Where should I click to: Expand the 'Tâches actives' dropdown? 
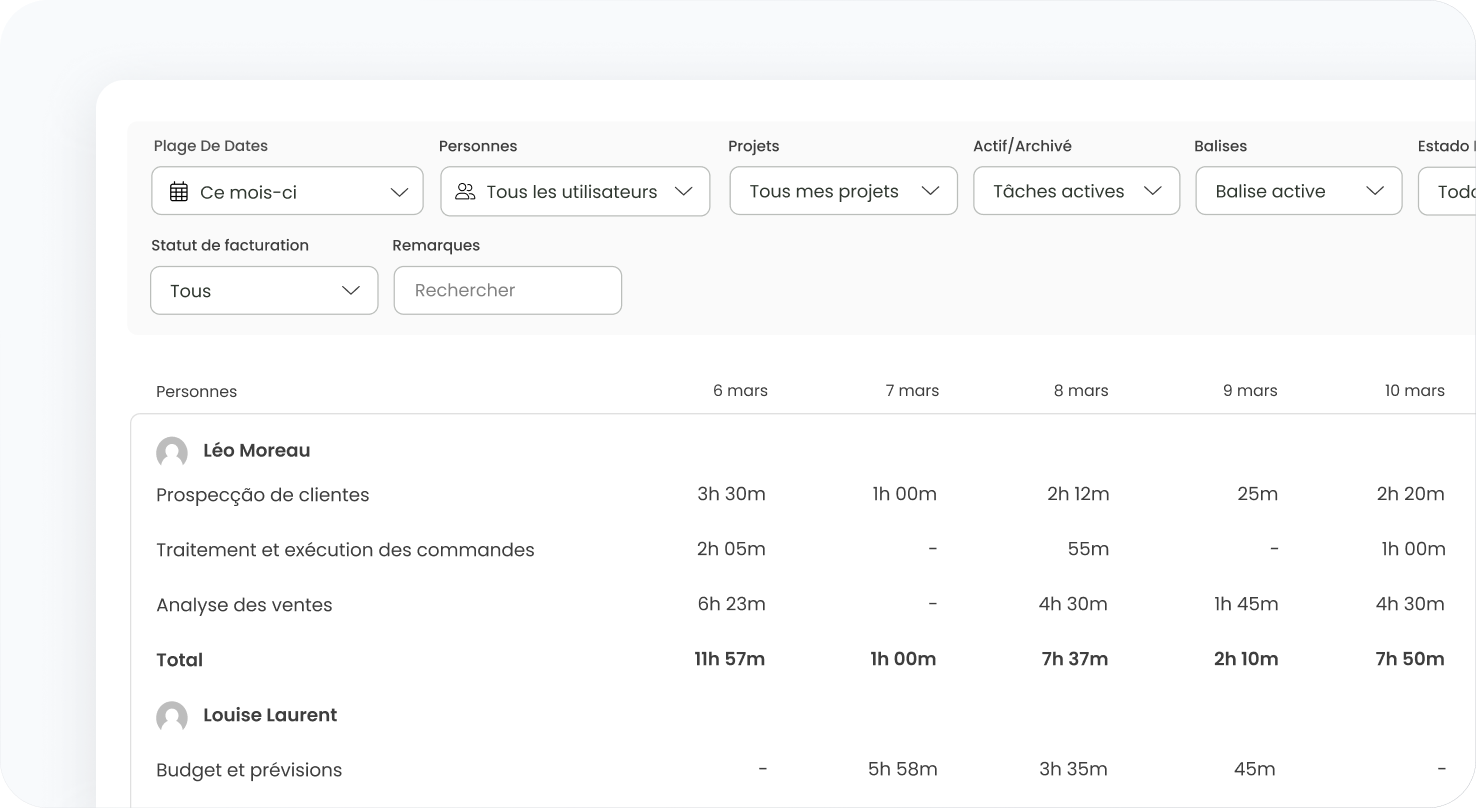click(x=1076, y=191)
